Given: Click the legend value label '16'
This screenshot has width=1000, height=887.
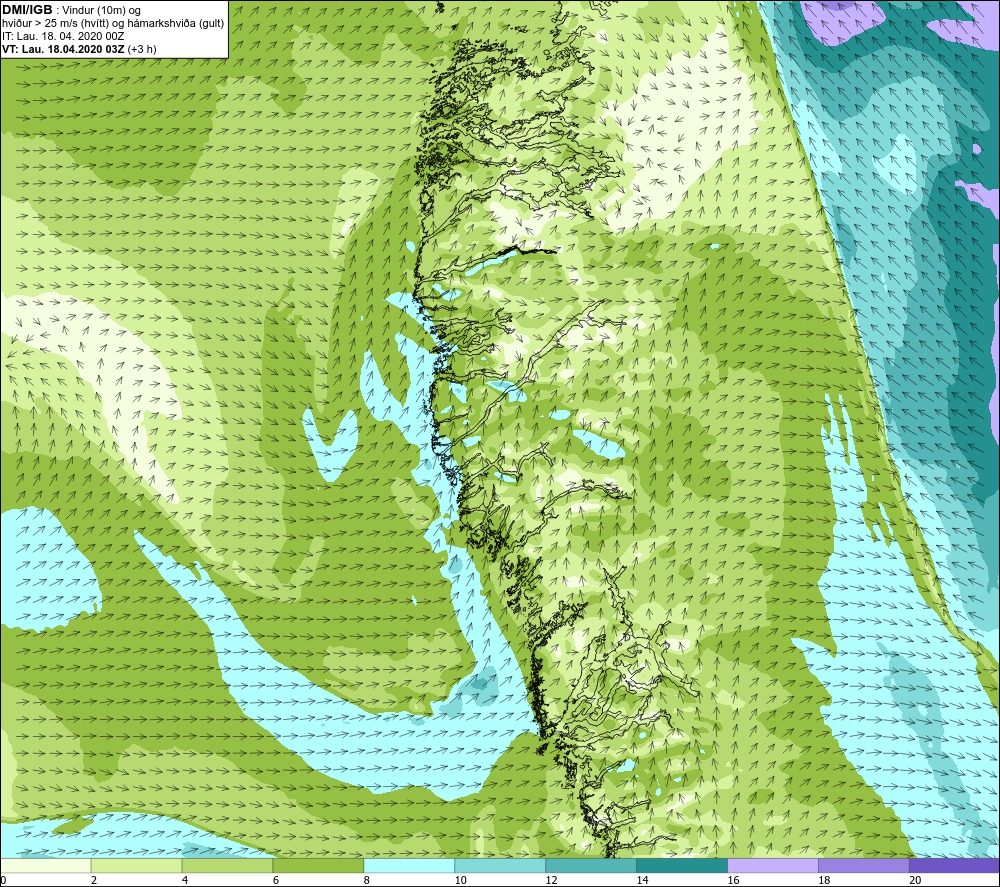Looking at the screenshot, I should pyautogui.click(x=733, y=880).
